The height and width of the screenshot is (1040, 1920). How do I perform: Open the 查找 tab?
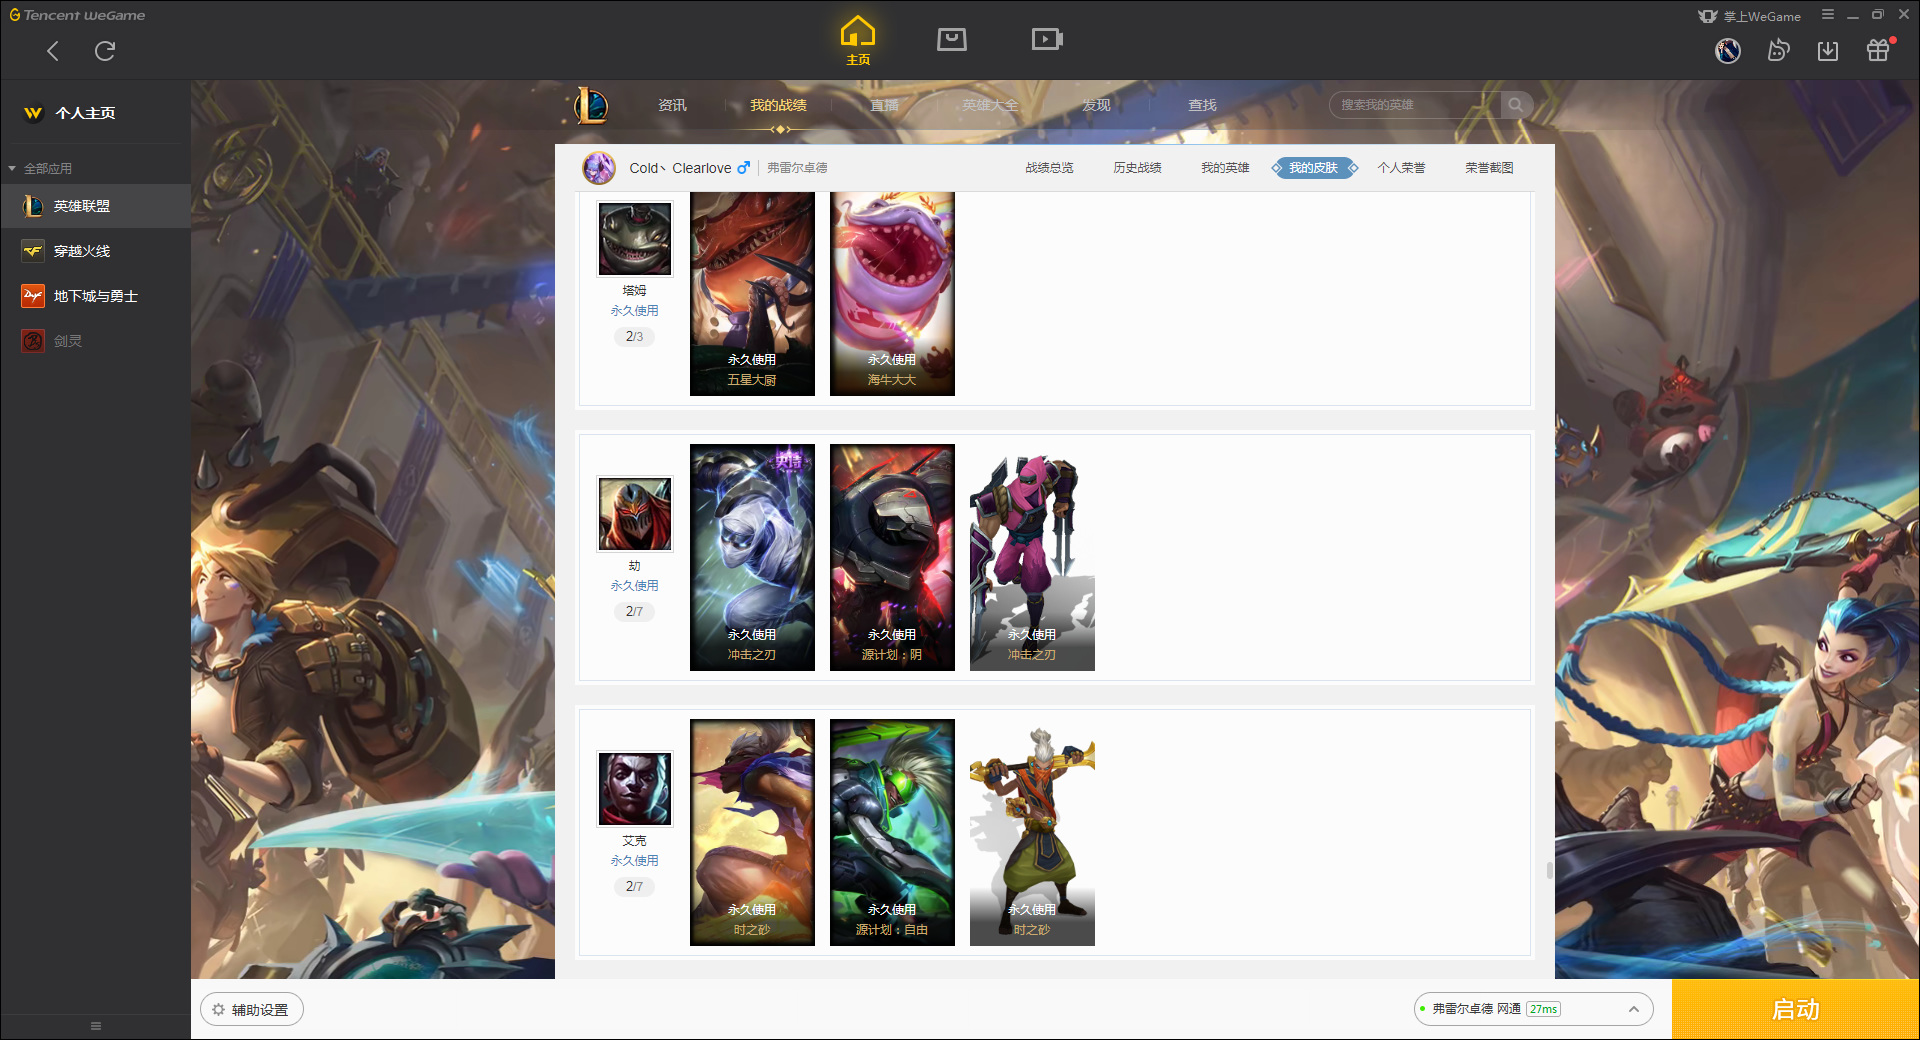pos(1202,105)
